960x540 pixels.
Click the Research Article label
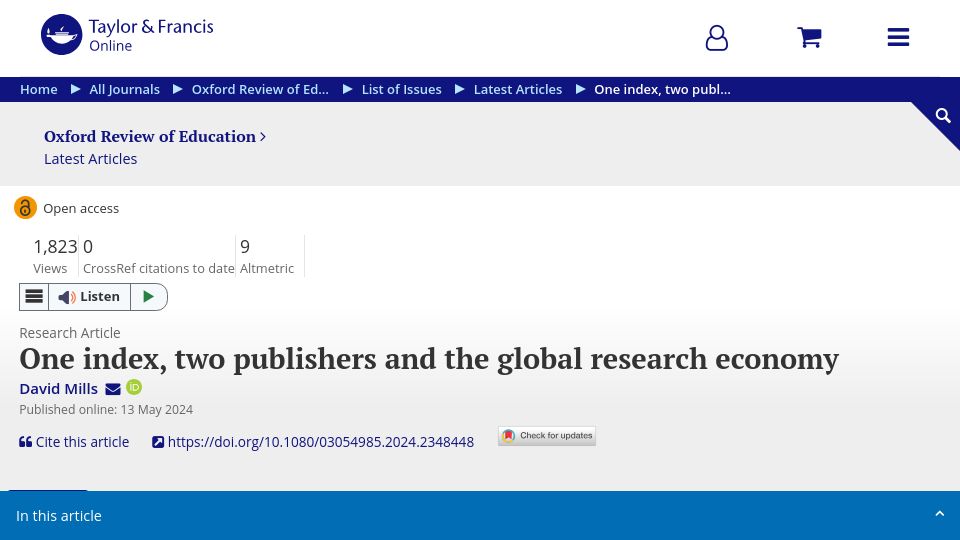(x=70, y=333)
